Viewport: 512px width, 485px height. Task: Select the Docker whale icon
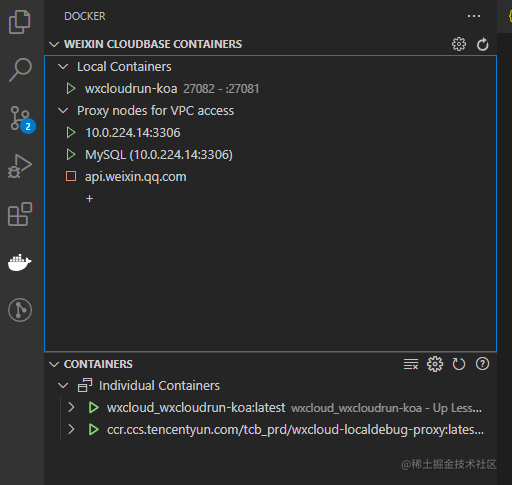(20, 262)
